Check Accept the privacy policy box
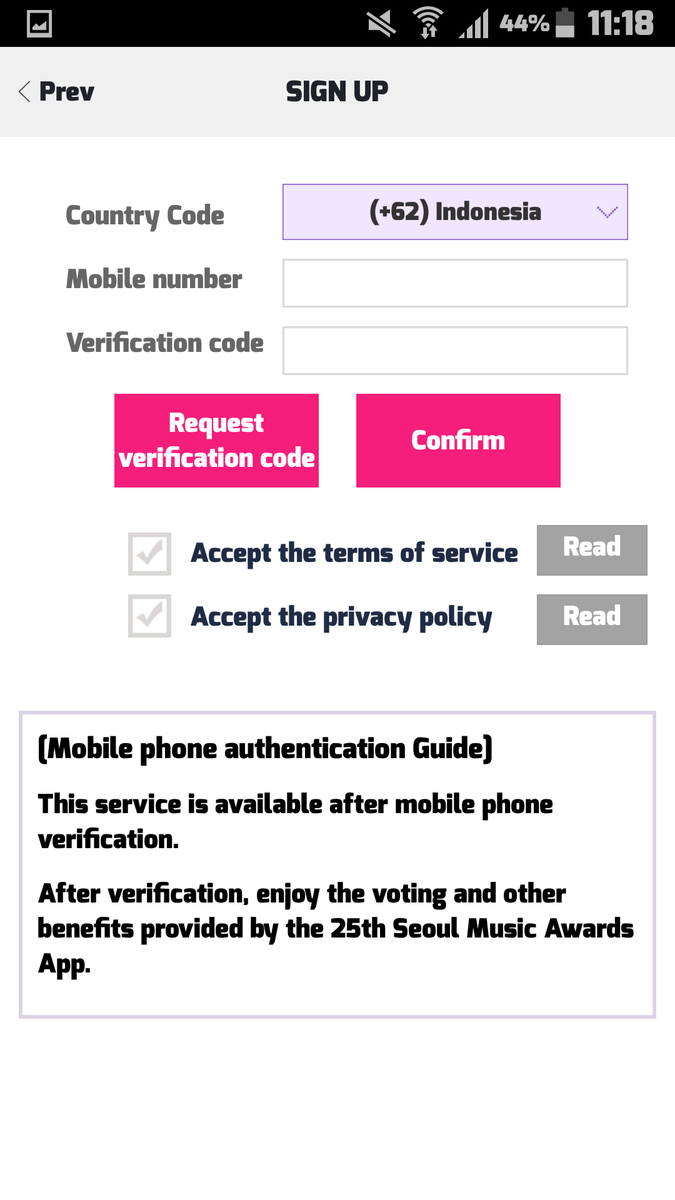675x1200 pixels. pyautogui.click(x=150, y=616)
